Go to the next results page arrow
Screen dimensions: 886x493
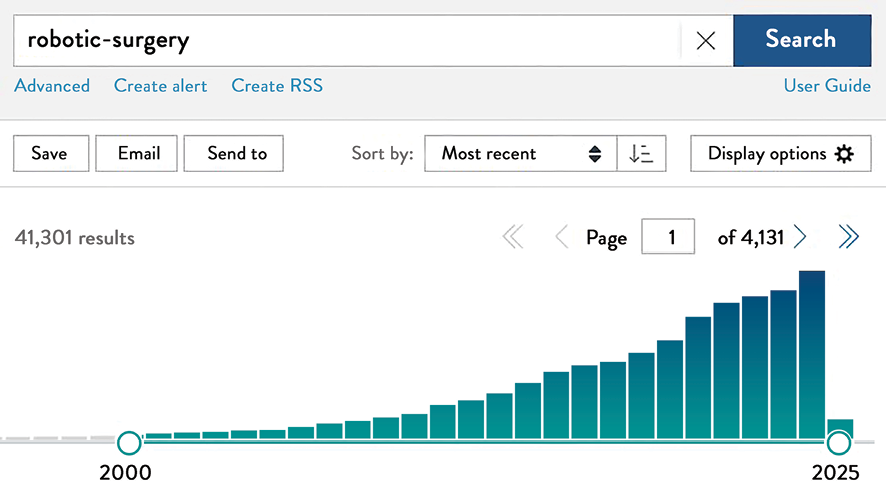799,237
